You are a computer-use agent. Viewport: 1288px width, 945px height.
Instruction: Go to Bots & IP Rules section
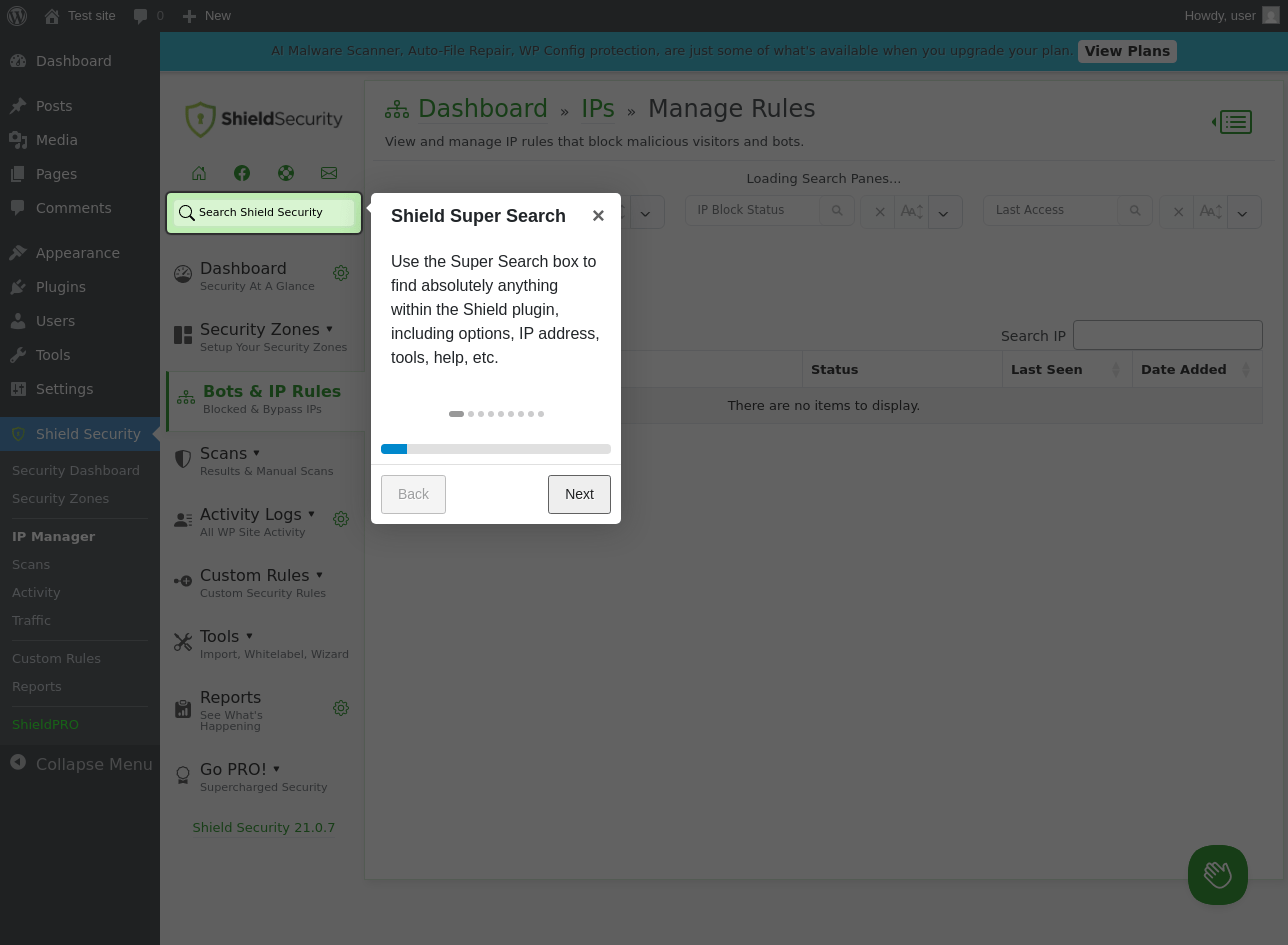pyautogui.click(x=264, y=399)
